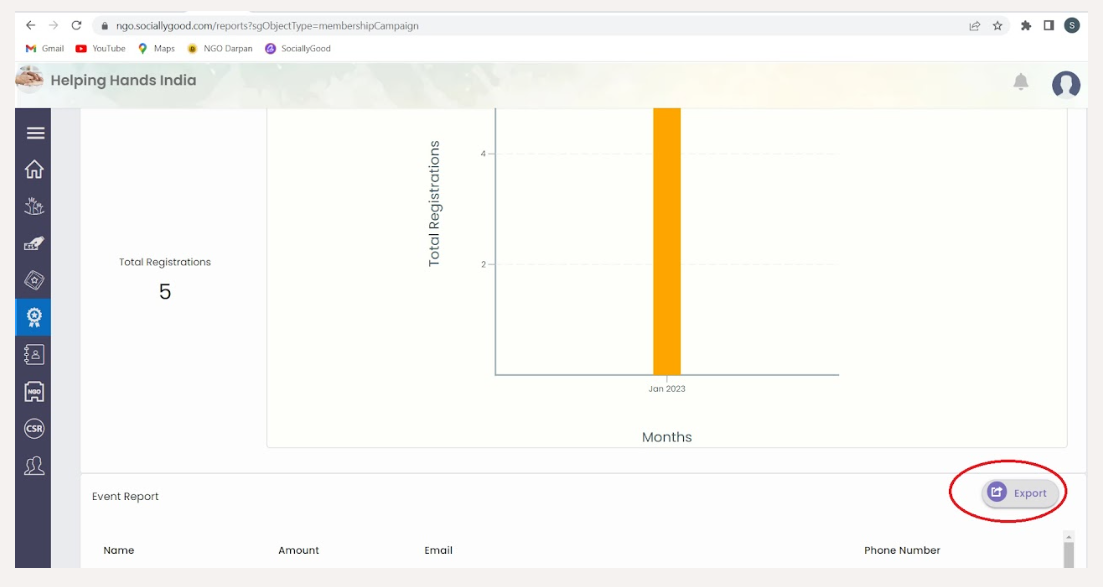1103x587 pixels.
Task: Click the Amount column header
Action: tap(298, 550)
